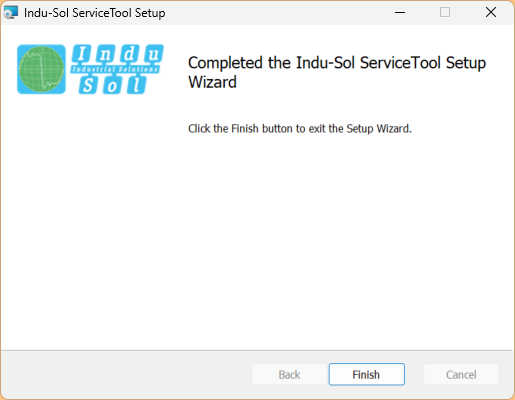Click the 'Indu-Sol ServiceTool Setup' window title
The width and height of the screenshot is (515, 400).
(95, 13)
